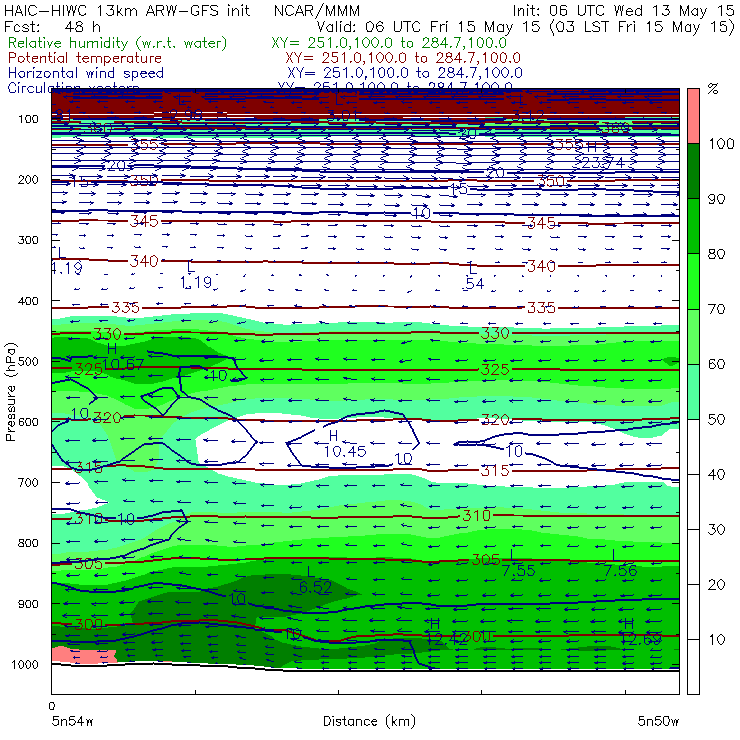Image resolution: width=740 pixels, height=740 pixels.
Task: Click the '7.55' minimum value near 850 hPa
Action: 519,571
